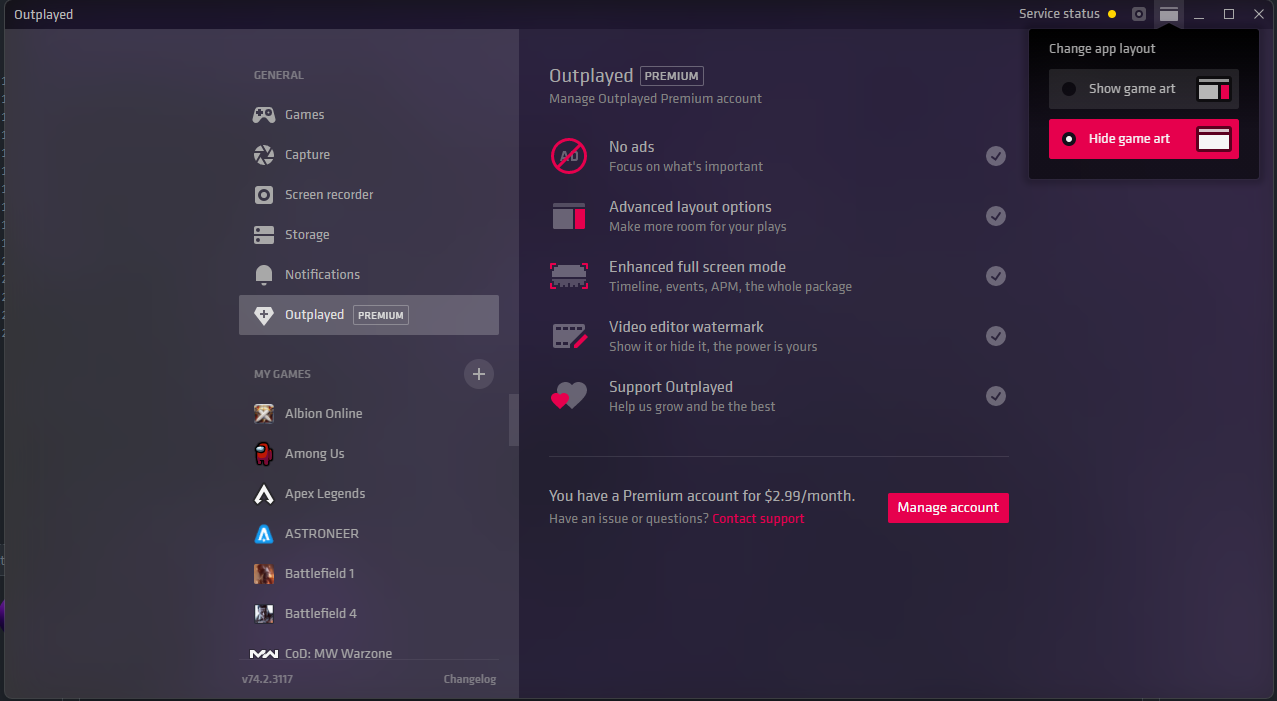Click the Video editor watermark title
Image resolution: width=1277 pixels, height=701 pixels.
tap(686, 327)
